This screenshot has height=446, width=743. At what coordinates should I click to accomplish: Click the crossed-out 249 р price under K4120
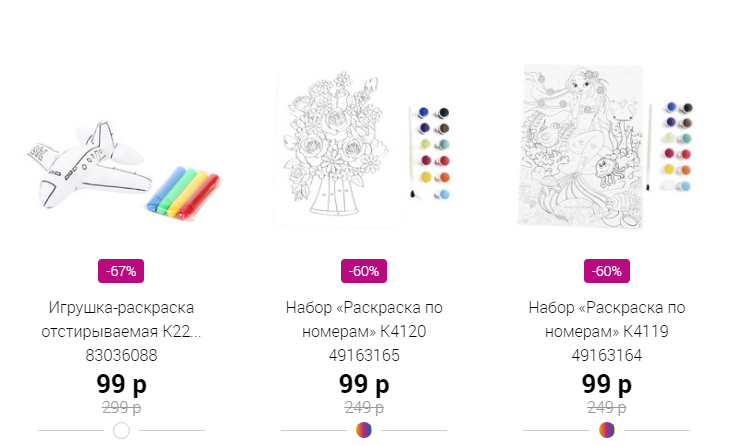click(364, 407)
